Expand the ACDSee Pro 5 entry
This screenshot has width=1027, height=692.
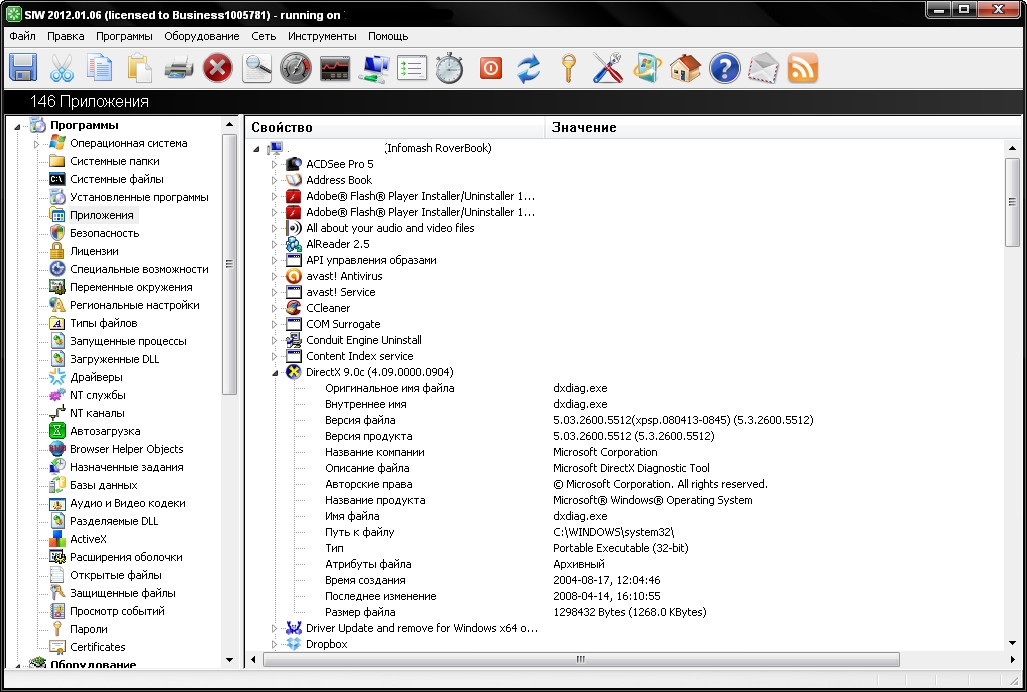pyautogui.click(x=275, y=164)
